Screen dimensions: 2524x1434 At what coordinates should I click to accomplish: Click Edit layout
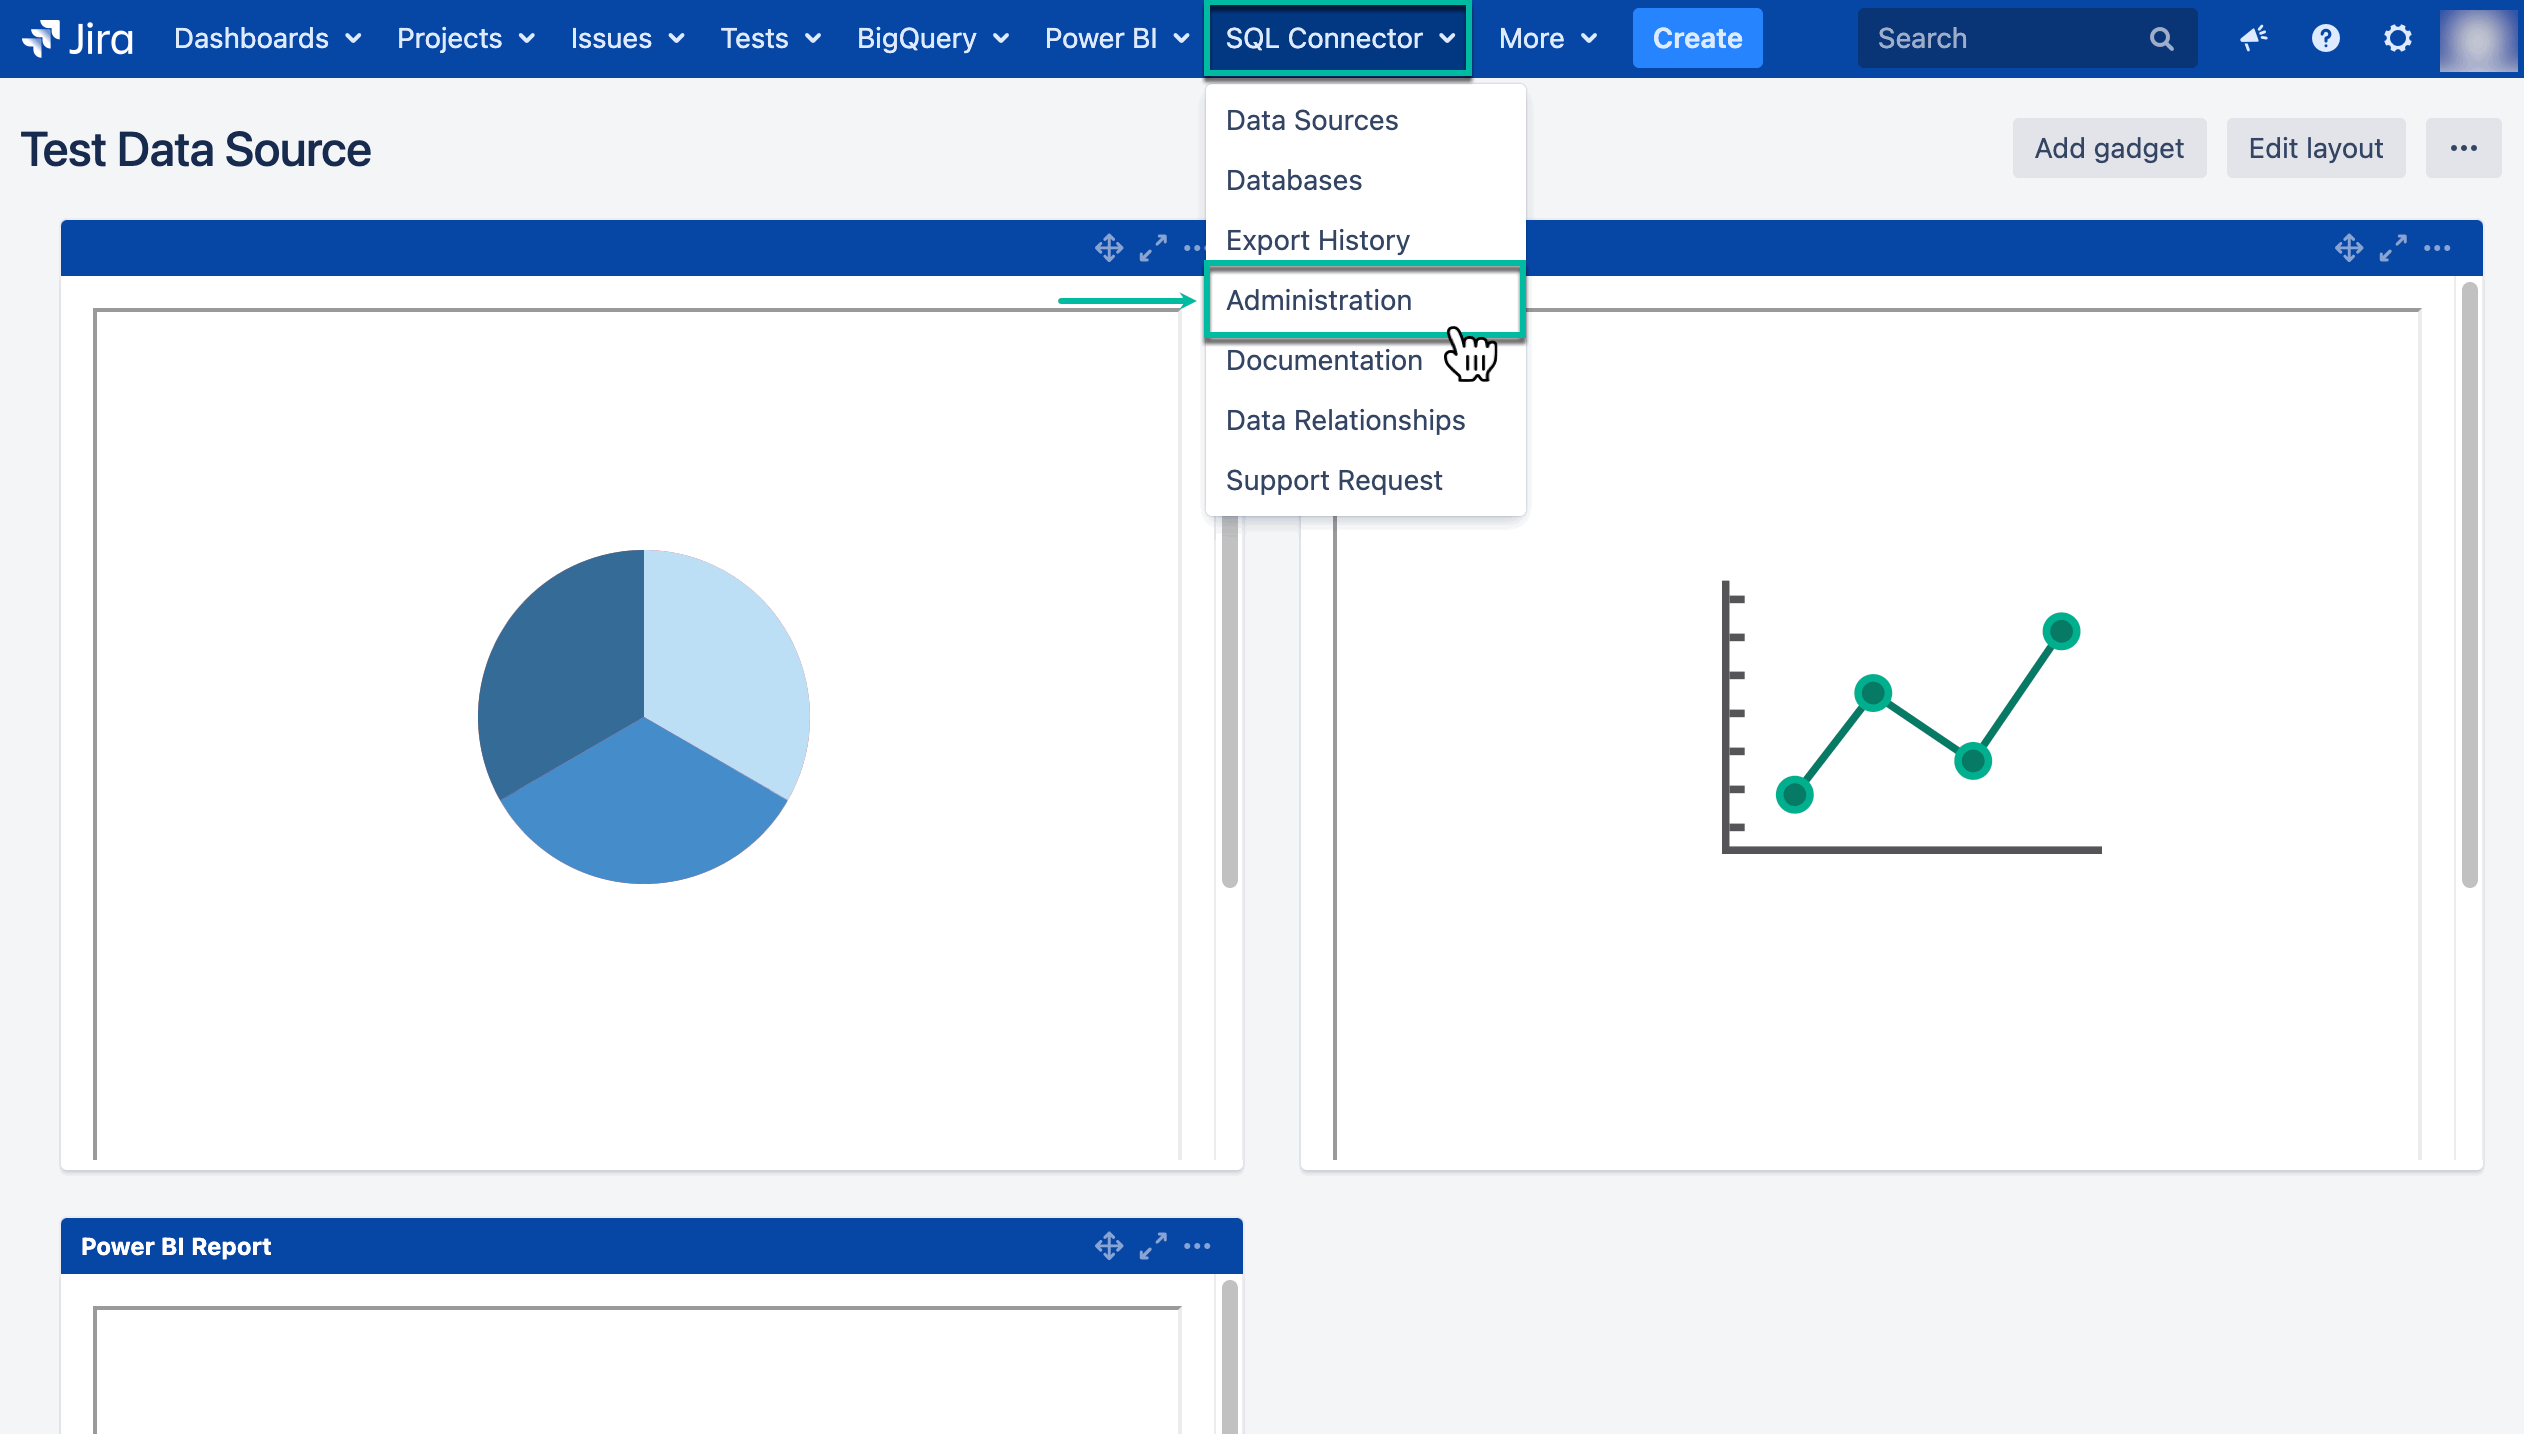[2316, 148]
